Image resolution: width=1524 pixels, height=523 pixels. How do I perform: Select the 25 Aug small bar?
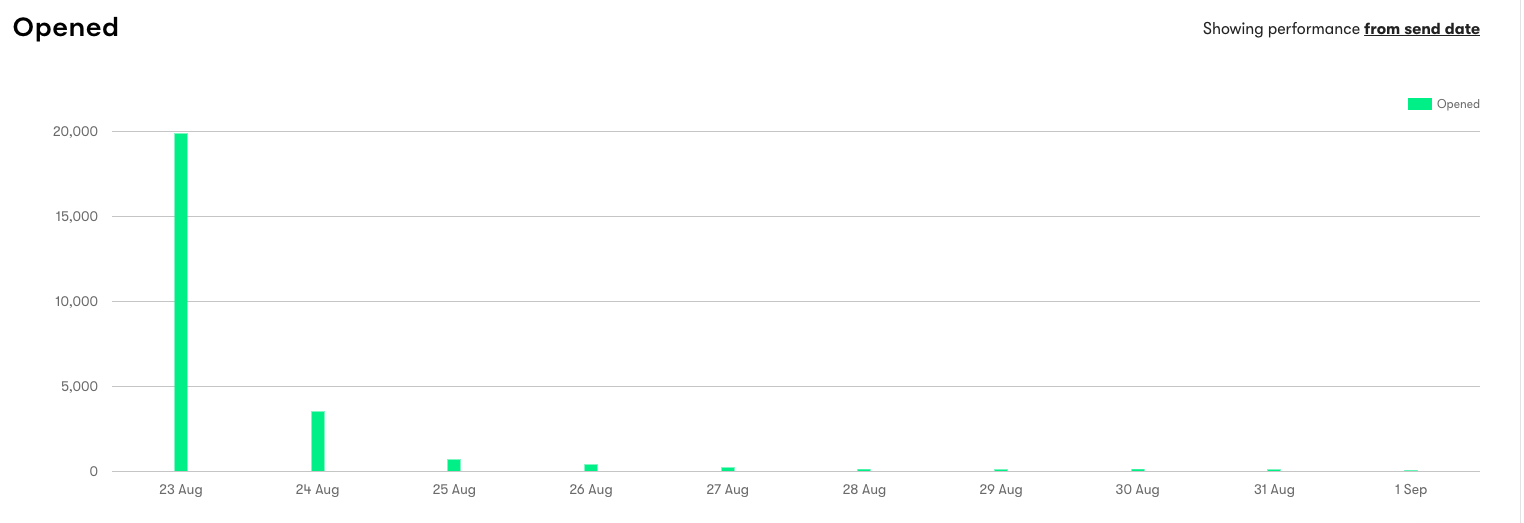tap(454, 465)
